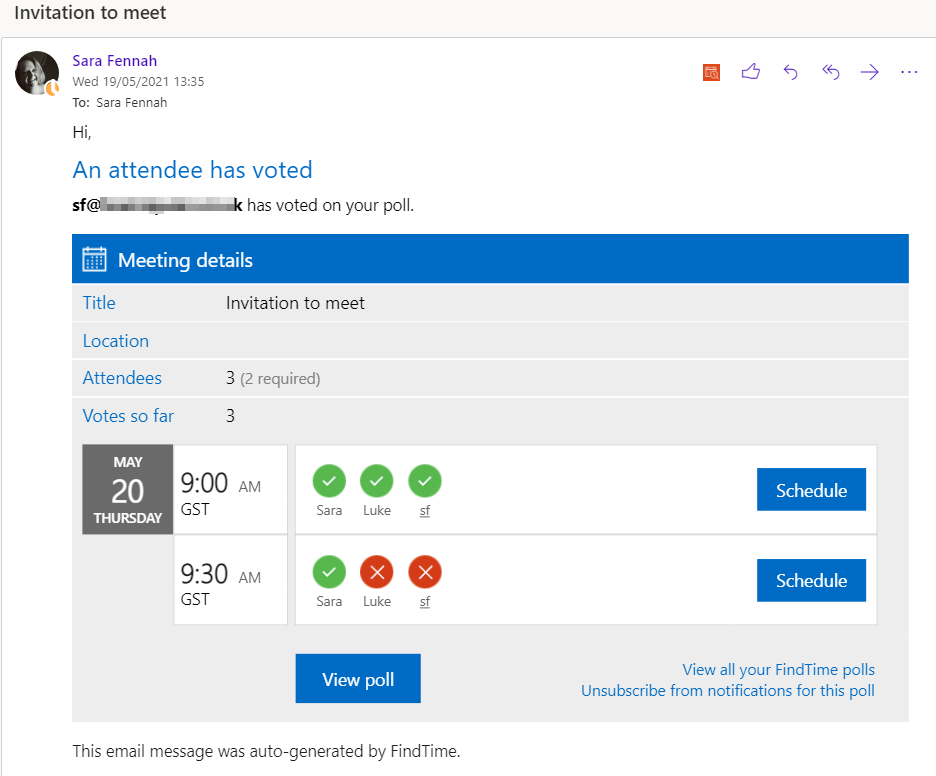This screenshot has width=936, height=776.
Task: Click the calendar icon in Meeting details
Action: click(94, 260)
